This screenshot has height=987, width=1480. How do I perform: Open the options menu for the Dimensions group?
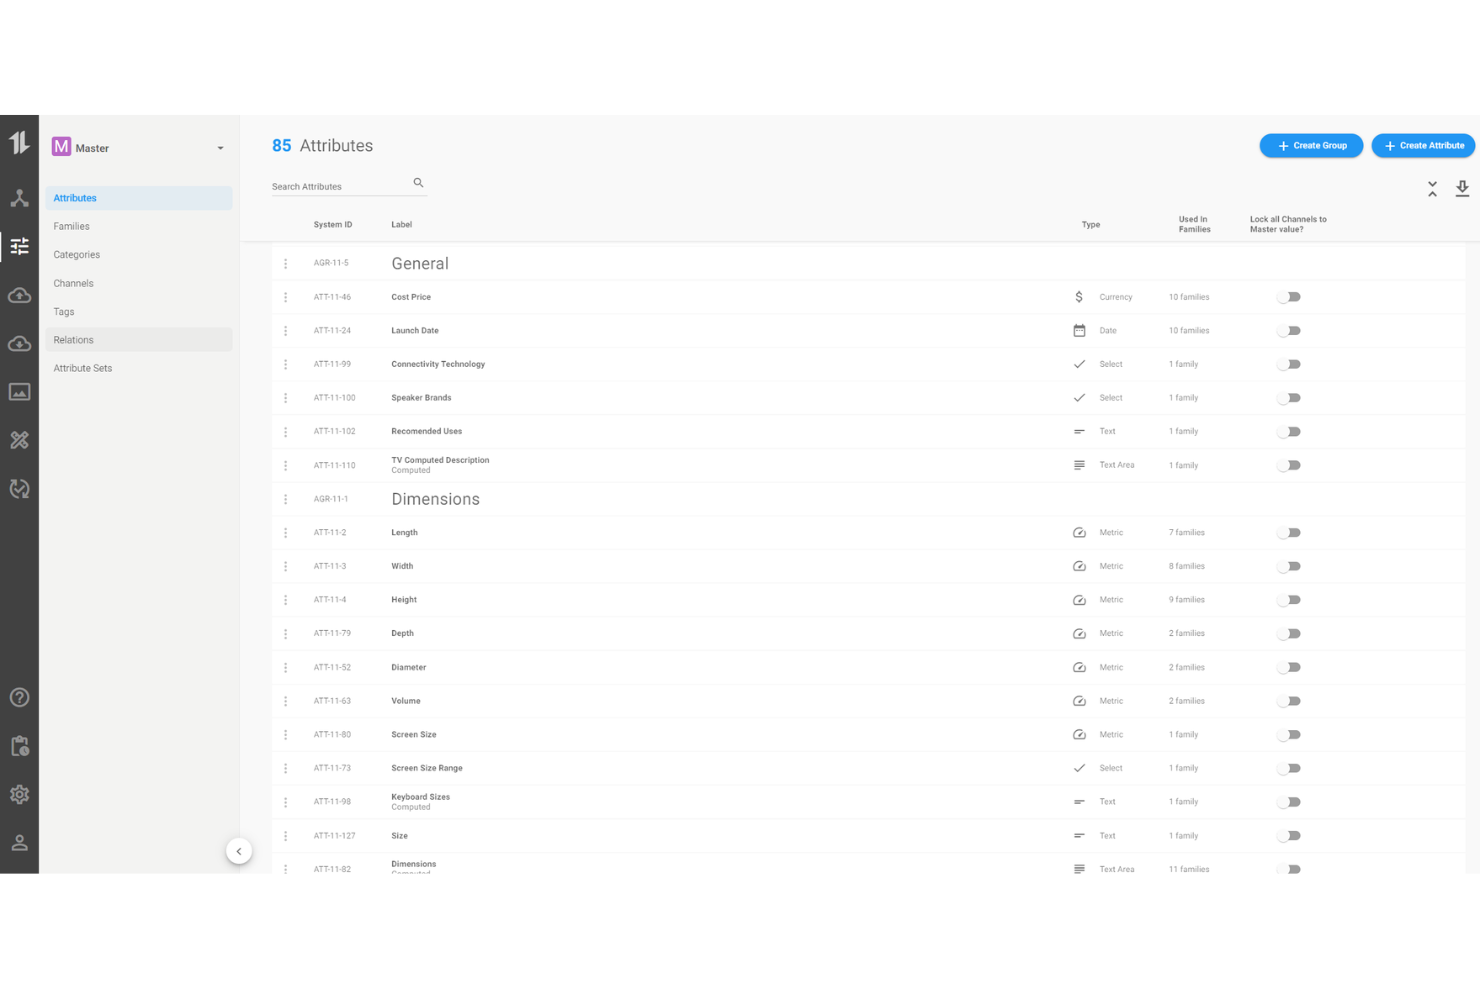click(286, 498)
